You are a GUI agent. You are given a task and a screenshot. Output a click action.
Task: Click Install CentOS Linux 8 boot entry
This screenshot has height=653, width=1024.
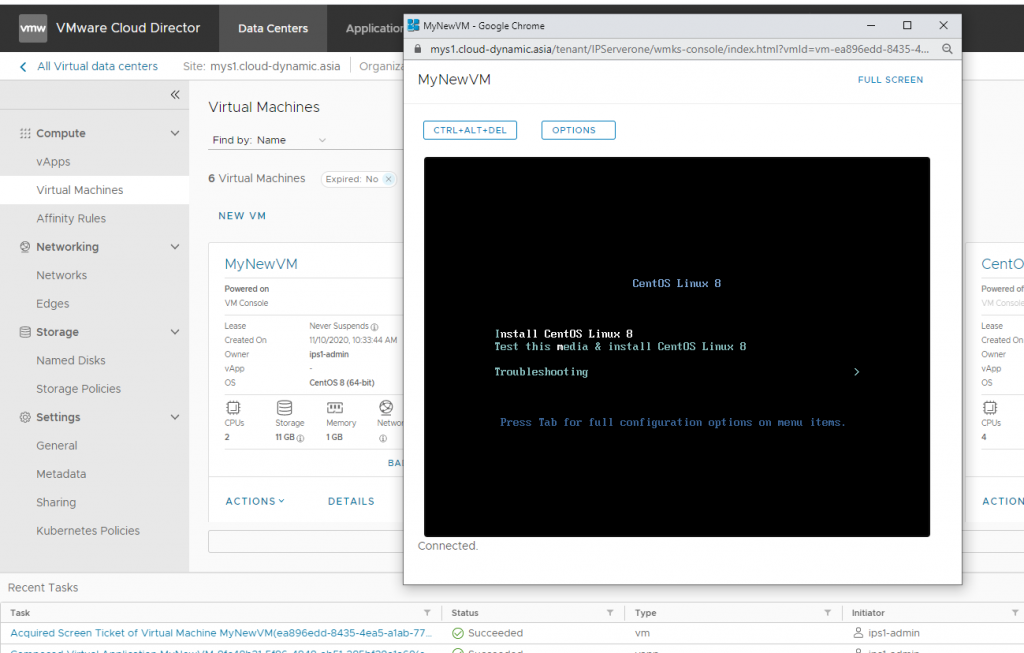click(564, 334)
